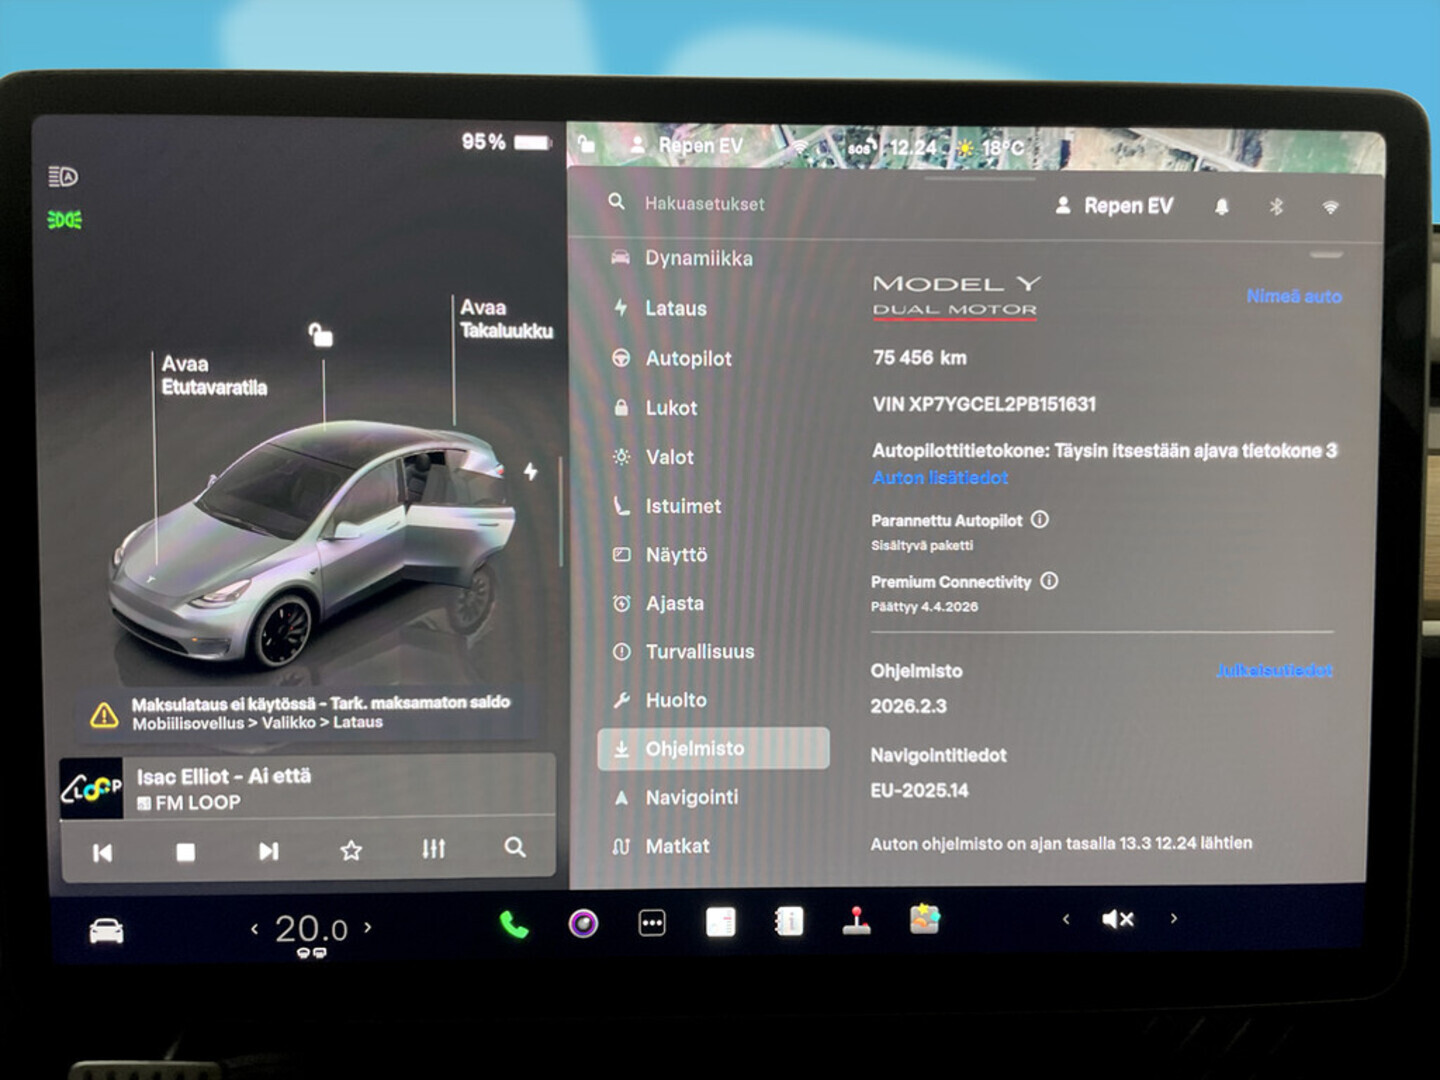Raise volume with right arrow
Viewport: 1440px width, 1080px height.
1174,918
